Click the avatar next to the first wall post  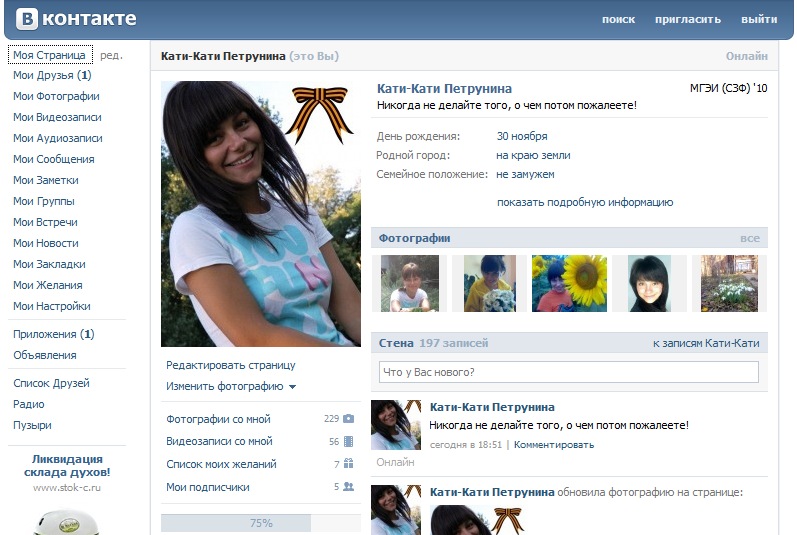(395, 425)
